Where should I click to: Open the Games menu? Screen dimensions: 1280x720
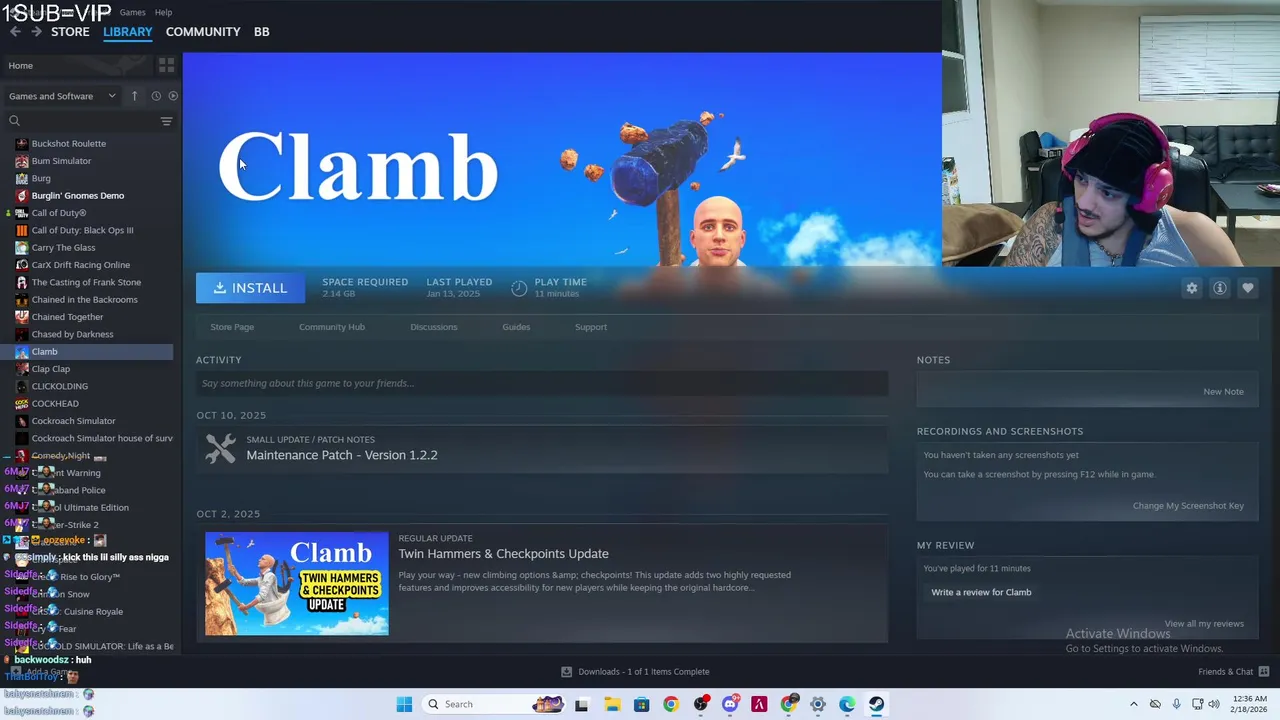[x=132, y=12]
